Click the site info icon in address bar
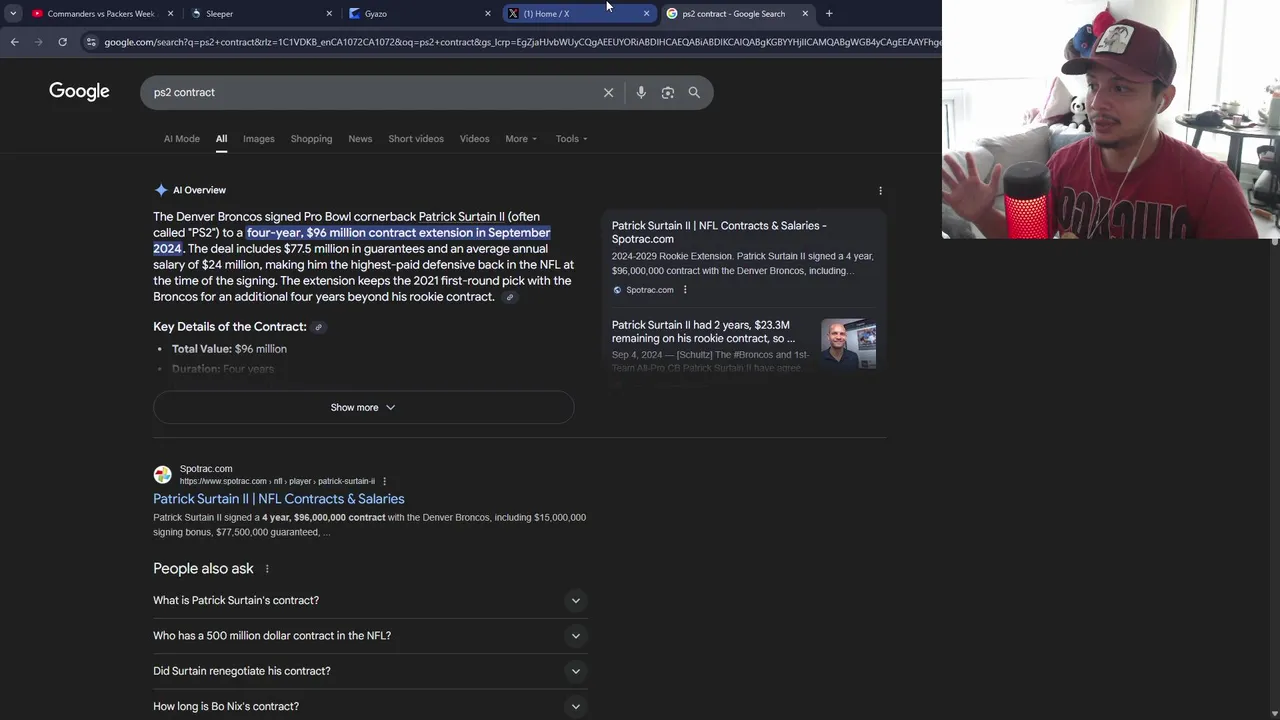The width and height of the screenshot is (1280, 720). coord(91,42)
